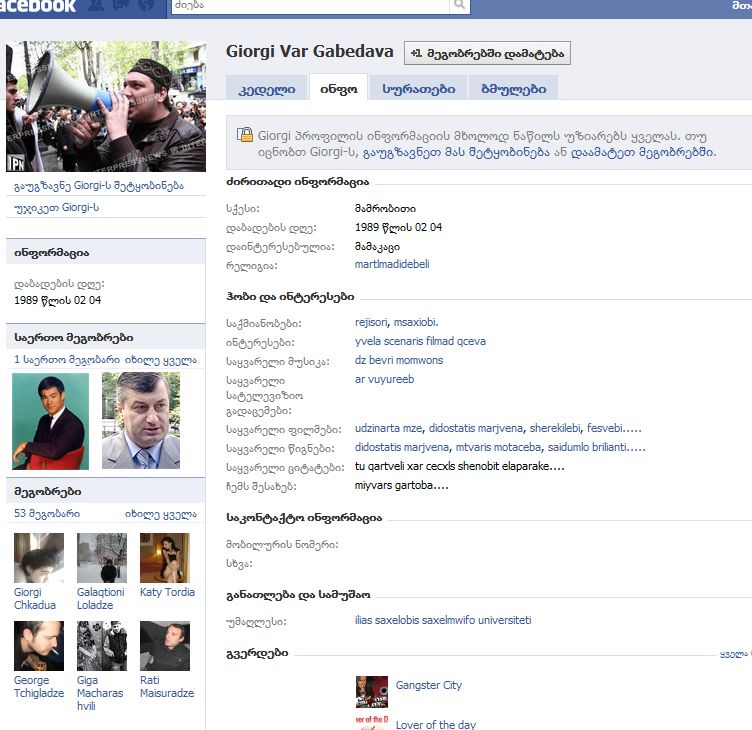Click George Tchigladze's photo thumbnail
The image size is (752, 730).
pos(39,646)
